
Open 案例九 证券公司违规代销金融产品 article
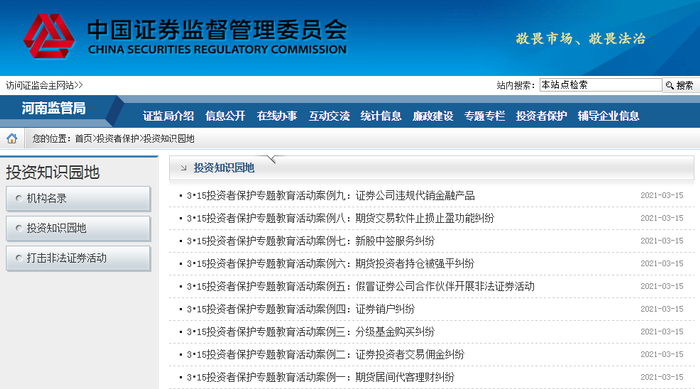tap(330, 196)
